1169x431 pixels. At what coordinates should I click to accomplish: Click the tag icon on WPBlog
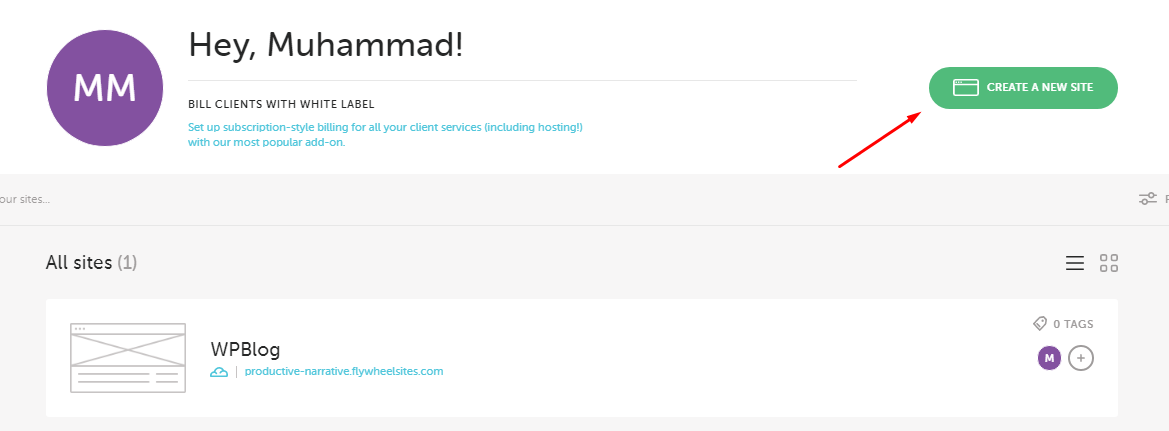(1039, 323)
